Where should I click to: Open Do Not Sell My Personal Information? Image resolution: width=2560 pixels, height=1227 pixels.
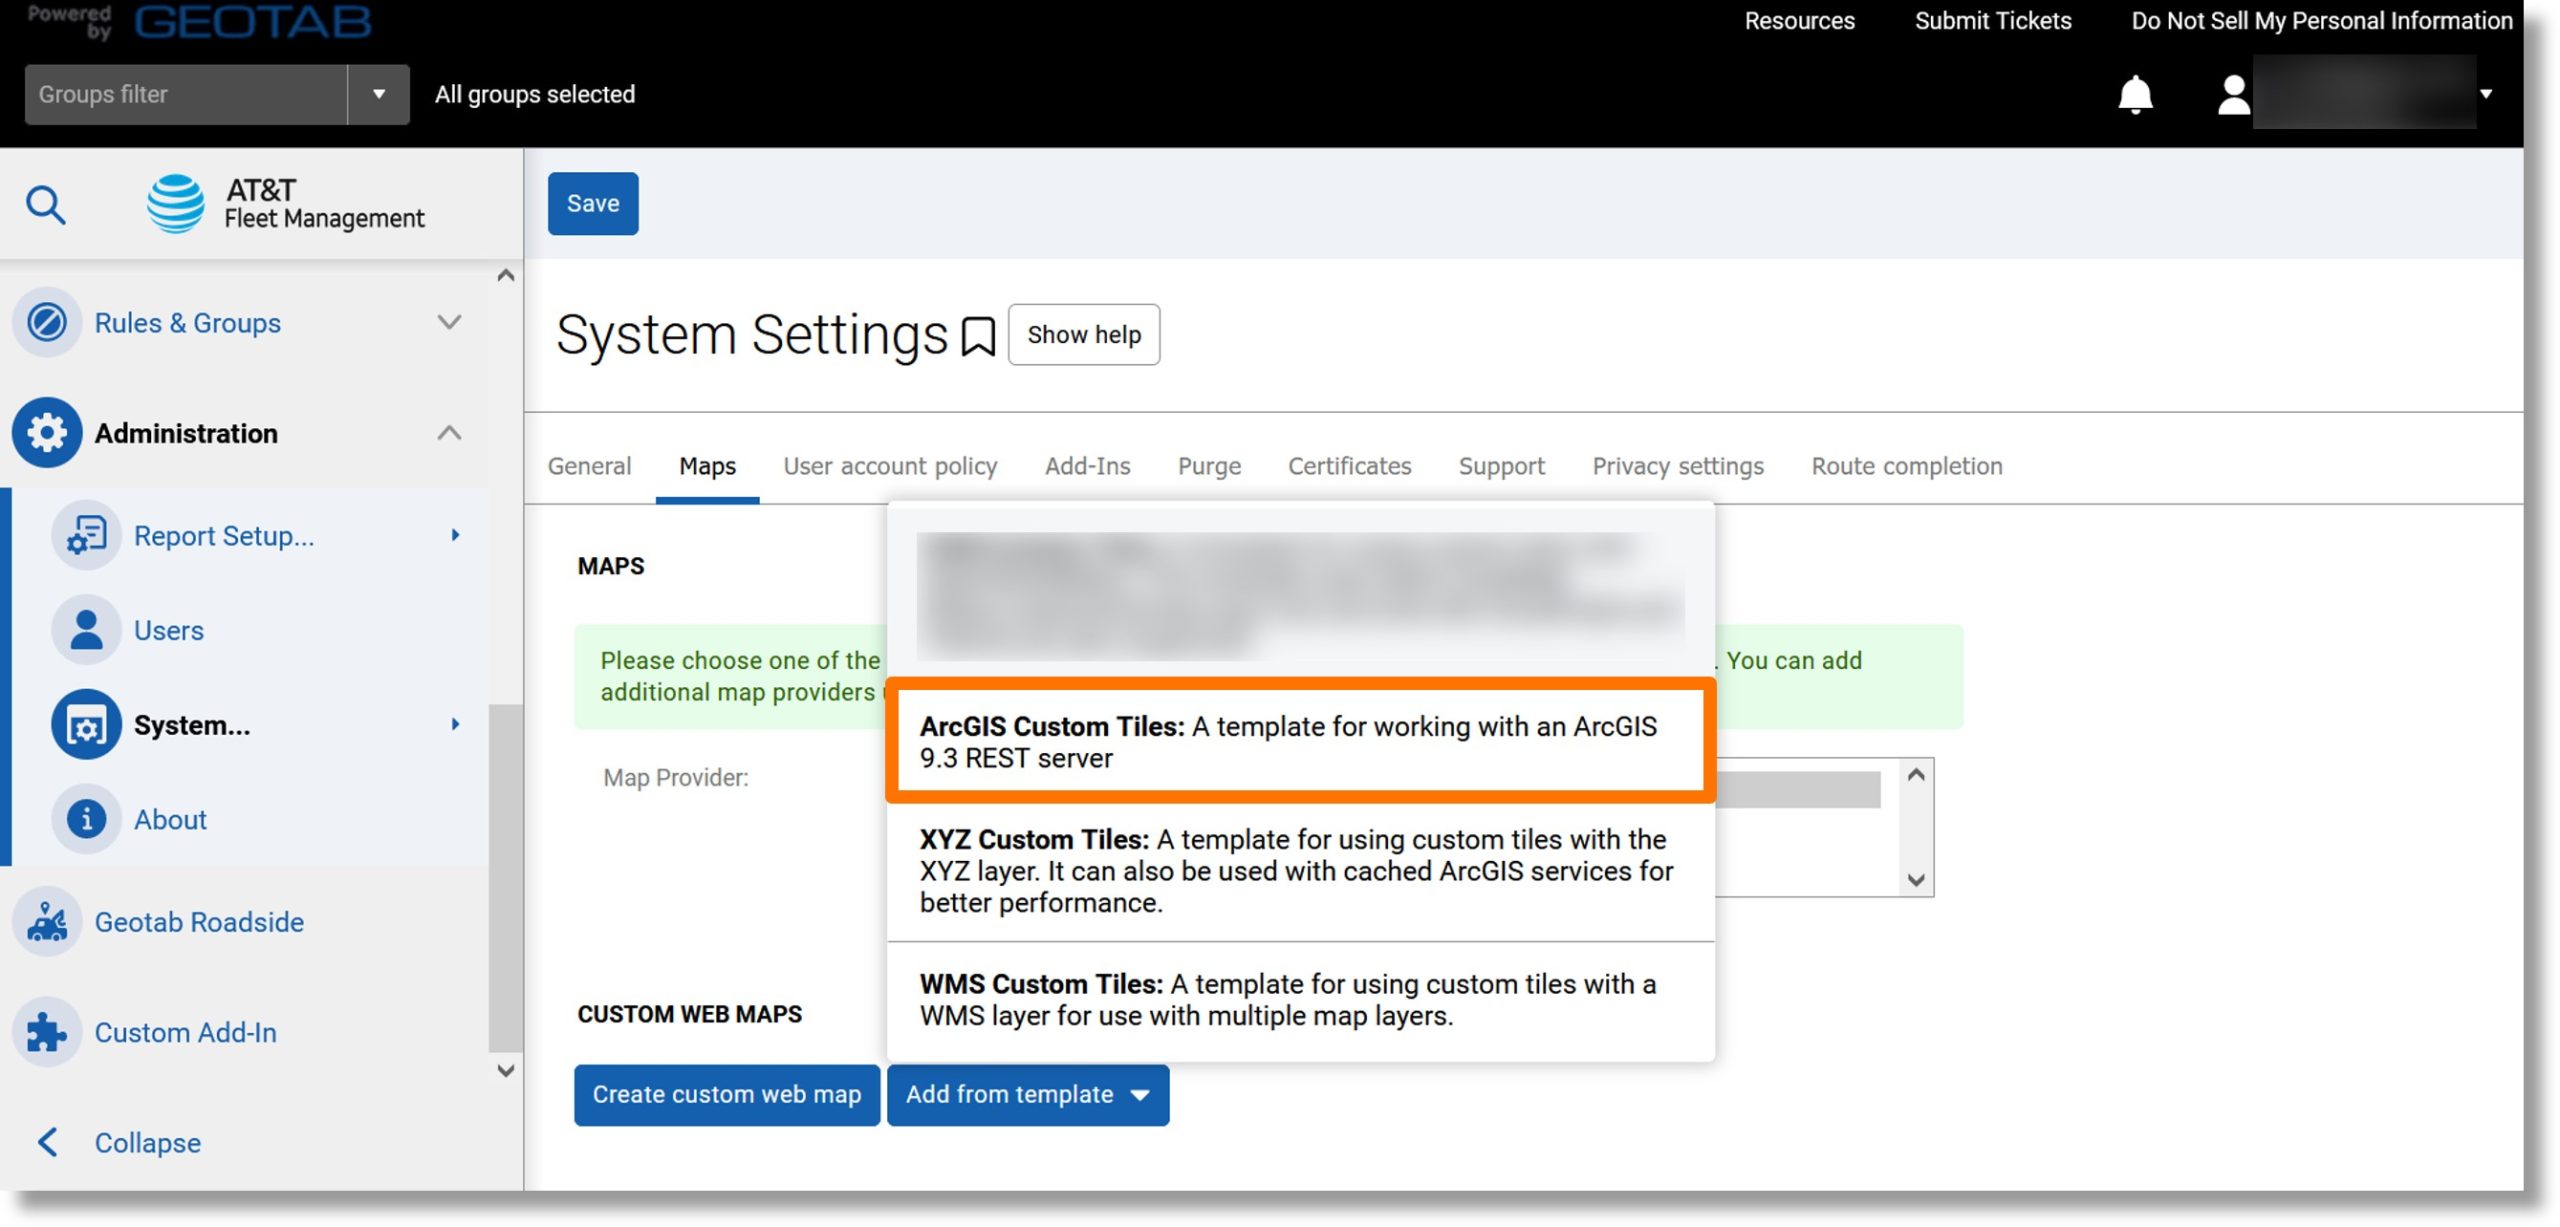[x=2321, y=21]
